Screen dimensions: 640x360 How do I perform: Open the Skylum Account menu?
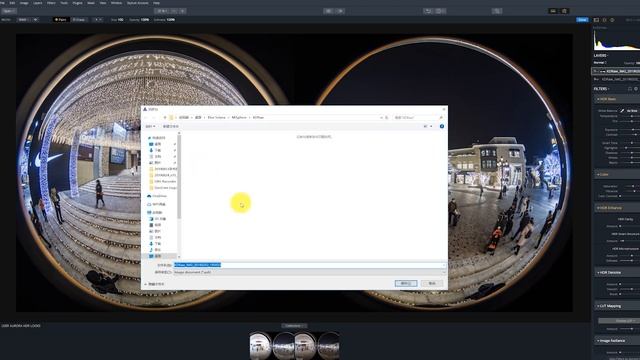pos(138,3)
